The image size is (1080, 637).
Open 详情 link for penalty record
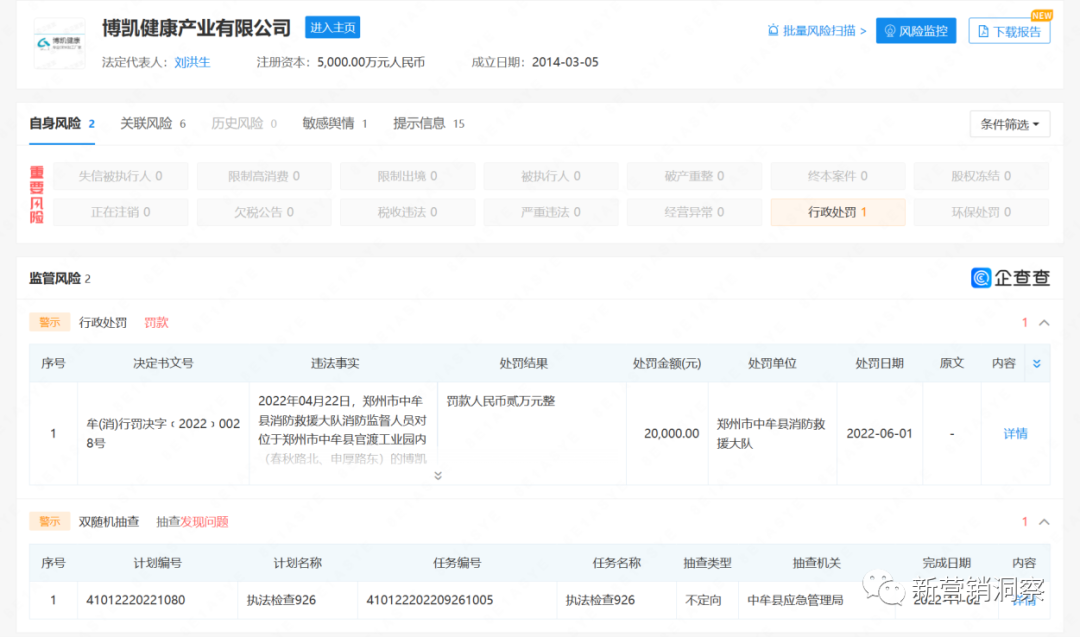(x=1015, y=433)
